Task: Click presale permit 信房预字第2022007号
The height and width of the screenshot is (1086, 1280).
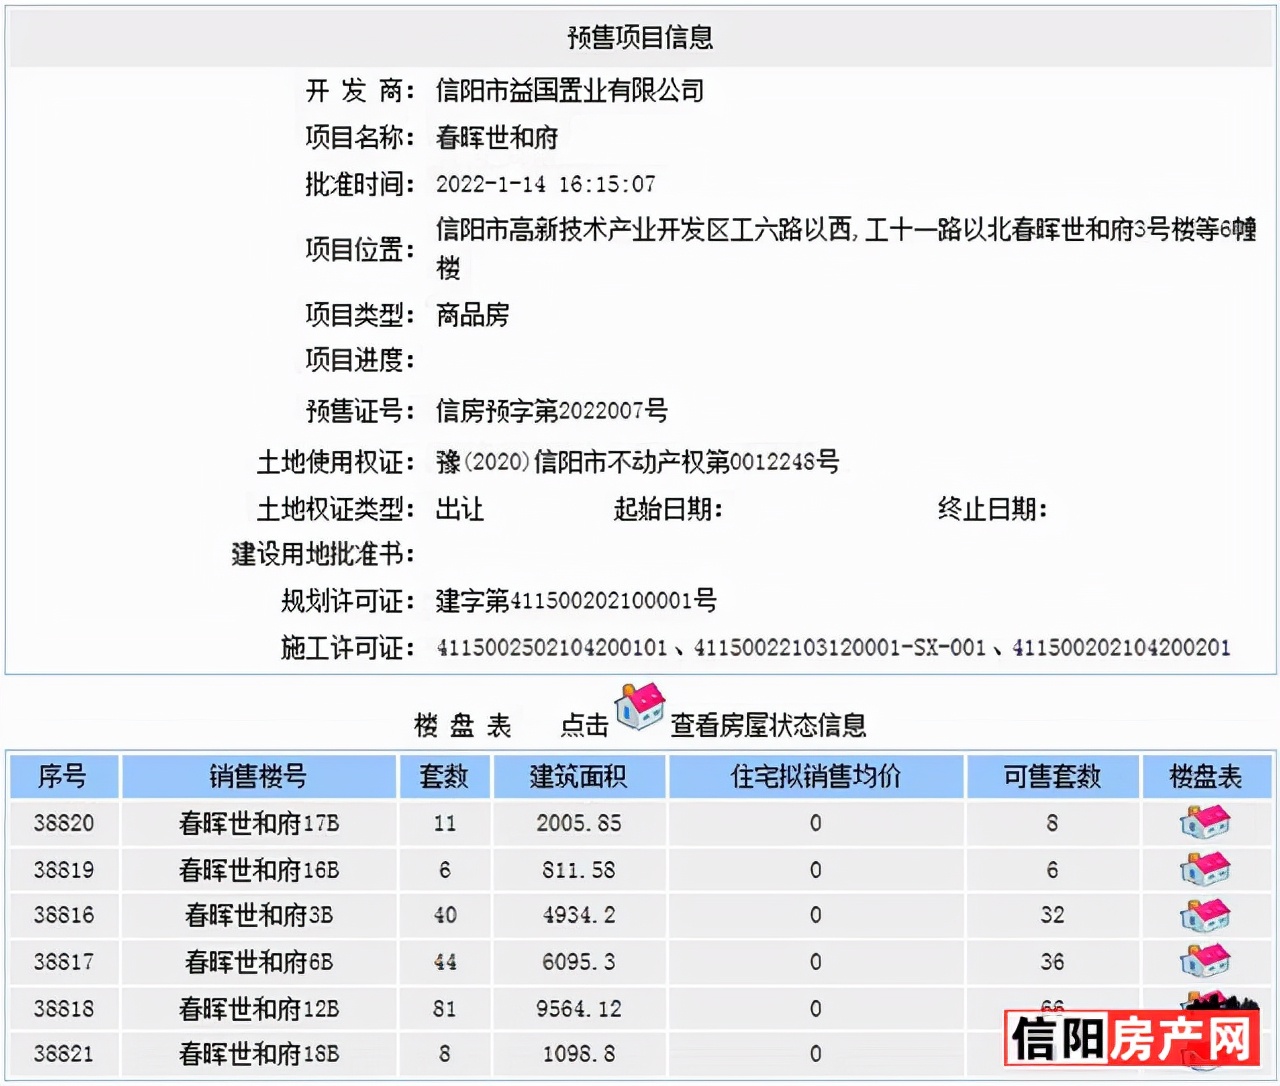Action: (x=551, y=411)
